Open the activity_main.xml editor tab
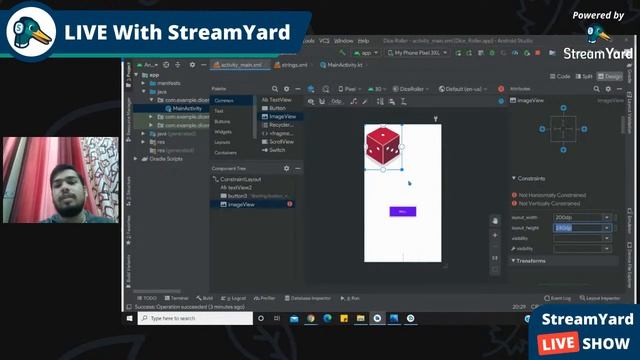 pyautogui.click(x=241, y=65)
